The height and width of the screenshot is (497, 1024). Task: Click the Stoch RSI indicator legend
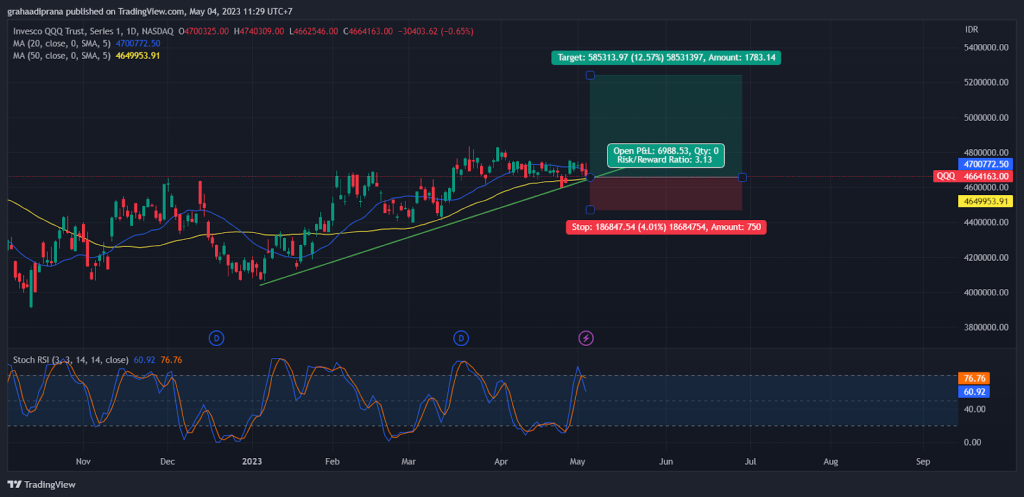[97, 359]
